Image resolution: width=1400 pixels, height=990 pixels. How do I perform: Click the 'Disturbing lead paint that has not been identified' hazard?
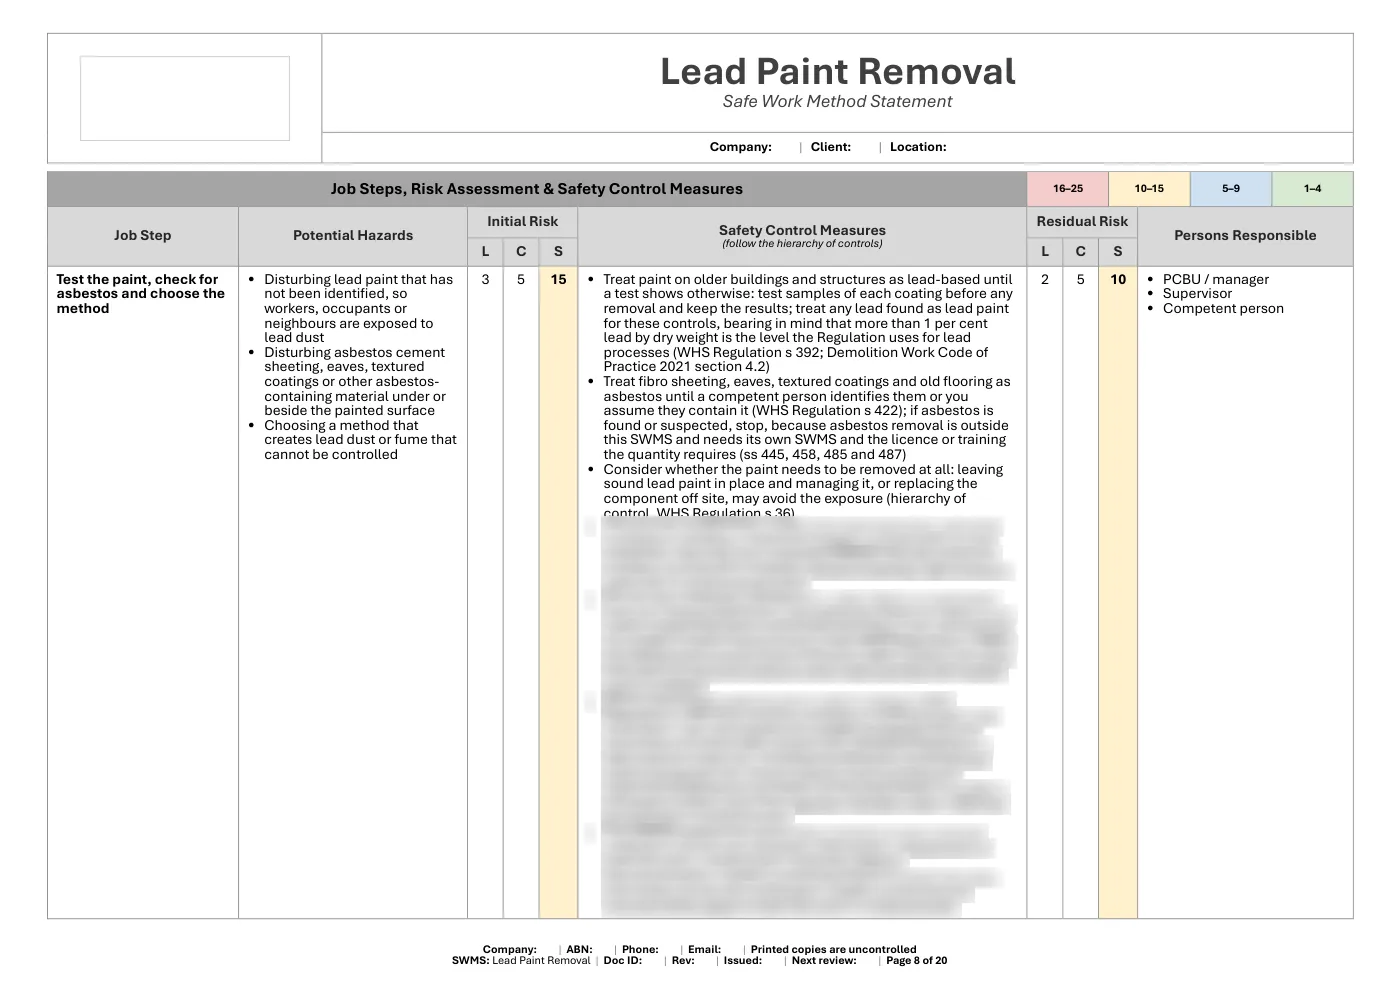pyautogui.click(x=360, y=309)
